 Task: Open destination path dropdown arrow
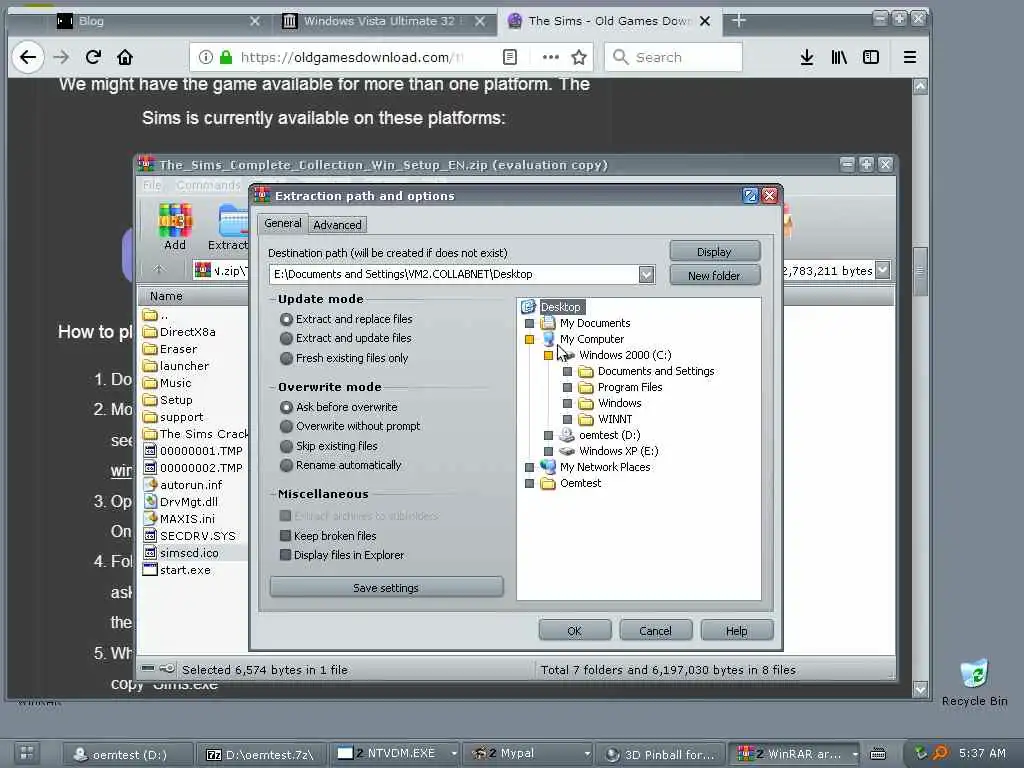click(x=646, y=274)
